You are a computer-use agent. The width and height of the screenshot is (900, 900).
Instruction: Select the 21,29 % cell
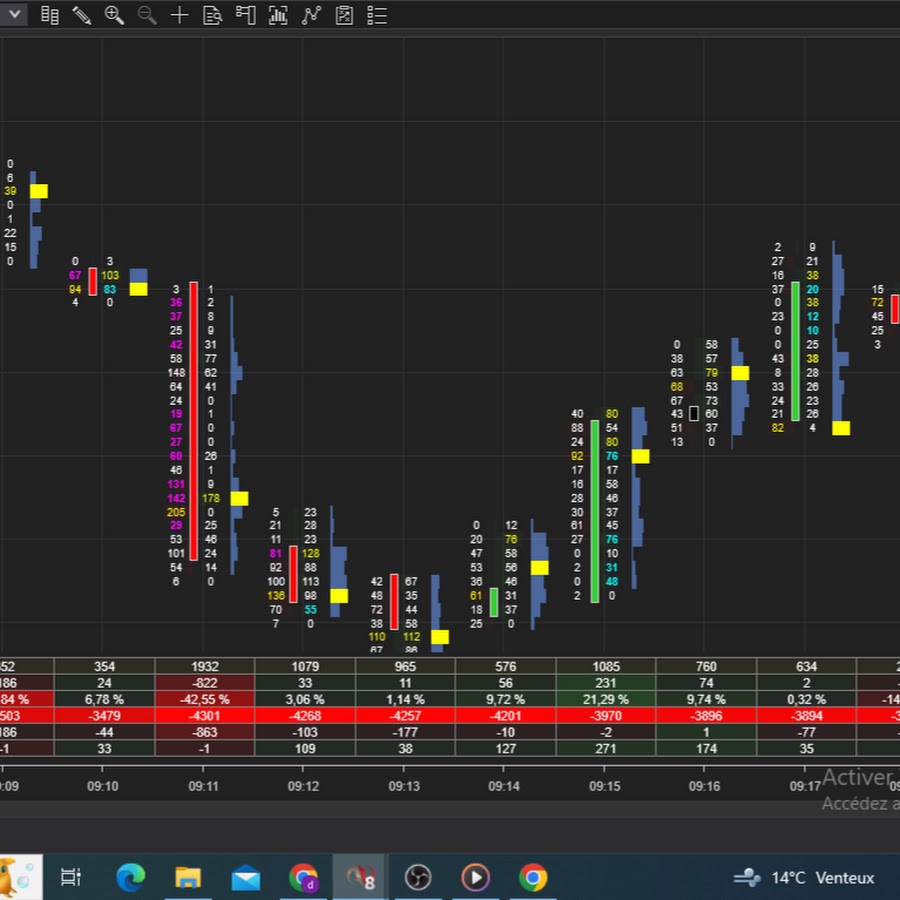(x=606, y=699)
